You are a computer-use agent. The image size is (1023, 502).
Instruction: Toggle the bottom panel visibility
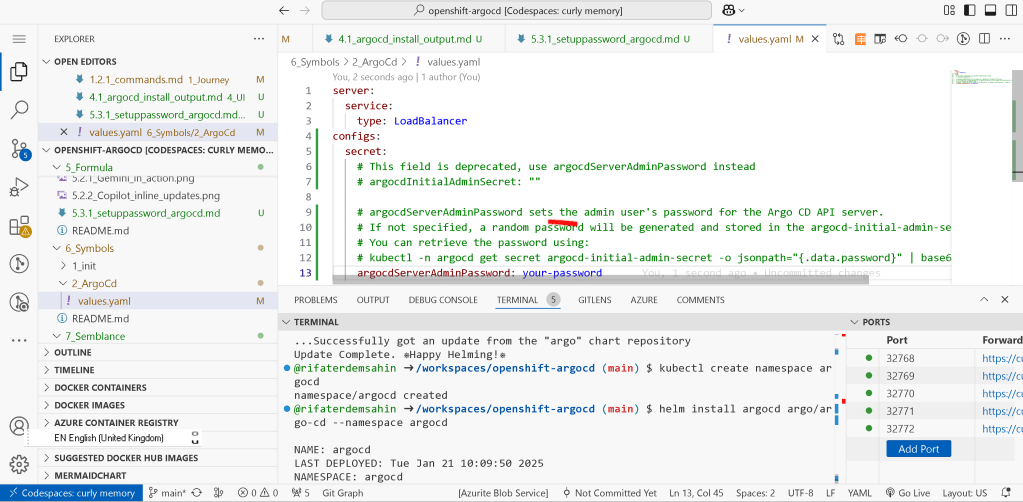pyautogui.click(x=990, y=10)
